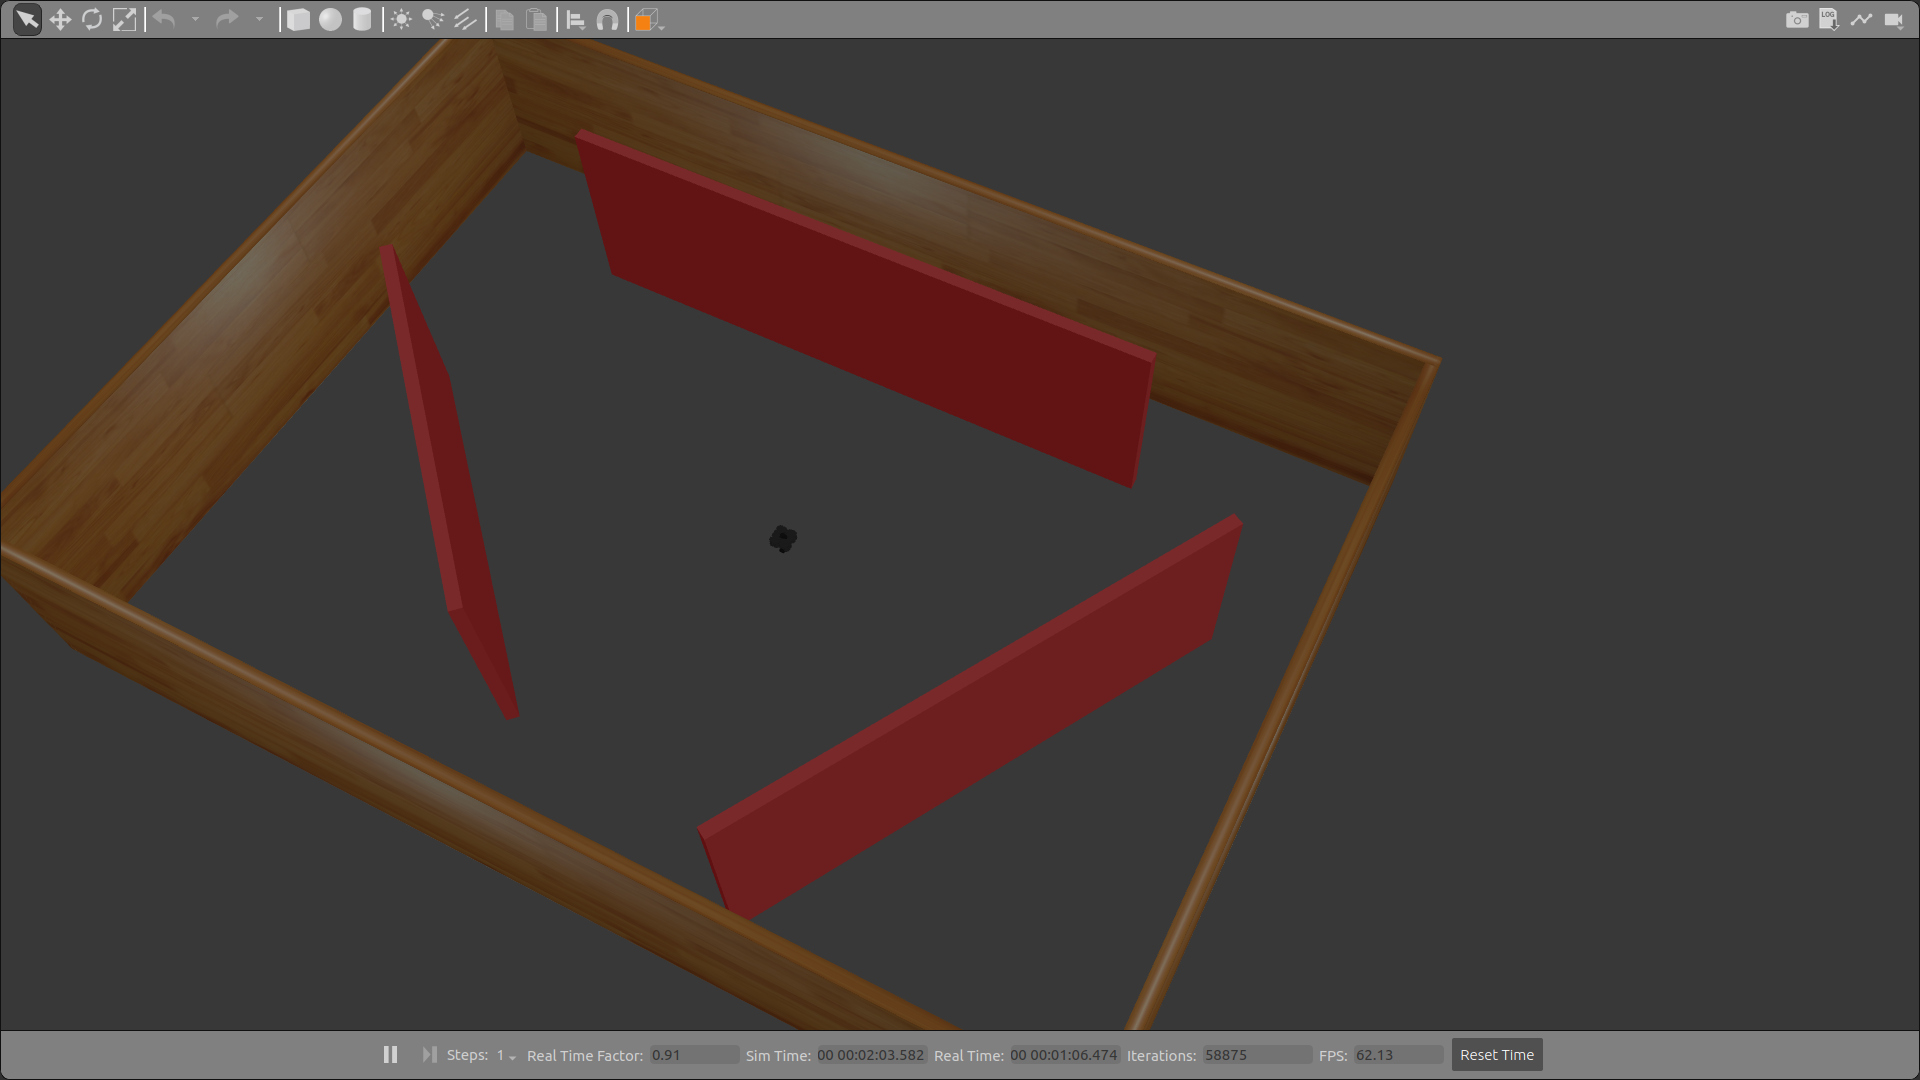Screen dimensions: 1920x1080
Task: Insert a sphere shape
Action: coord(330,20)
